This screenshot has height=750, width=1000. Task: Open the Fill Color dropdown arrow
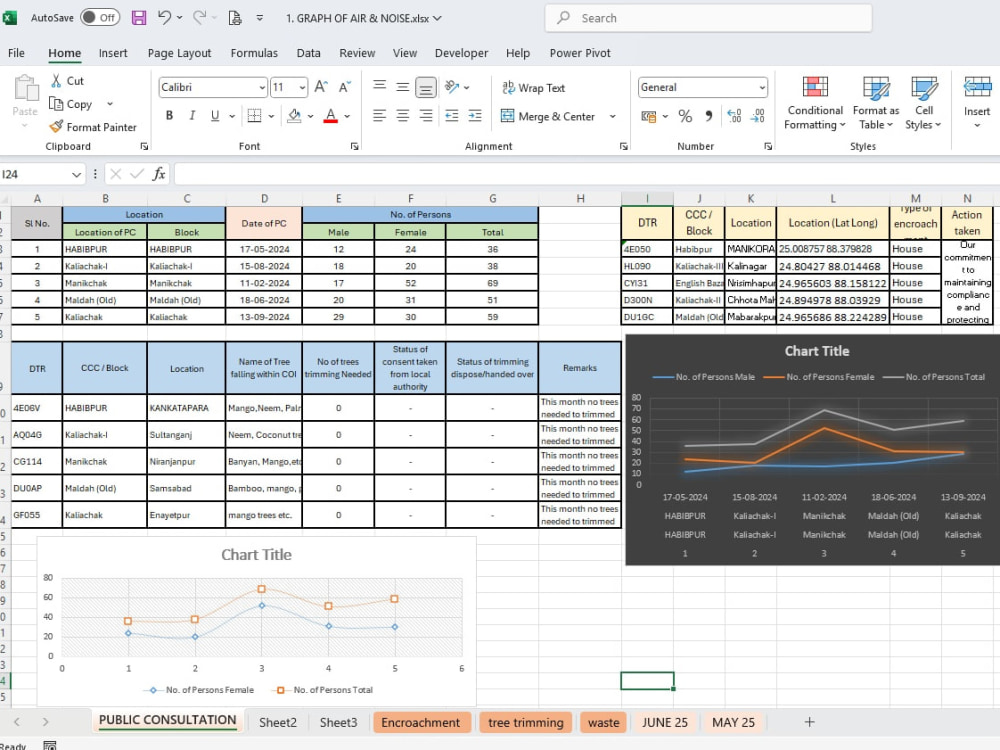(x=311, y=116)
